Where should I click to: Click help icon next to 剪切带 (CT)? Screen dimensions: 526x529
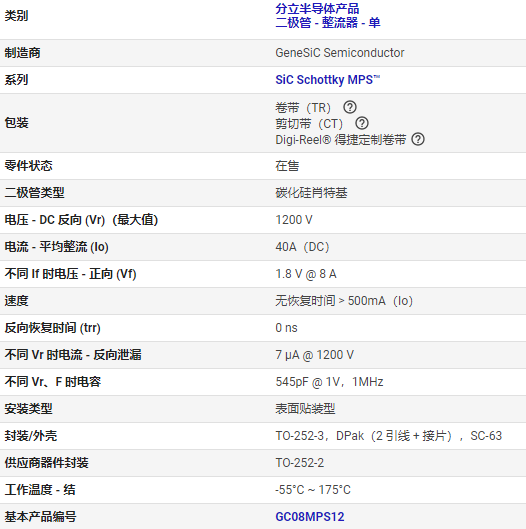[x=362, y=123]
